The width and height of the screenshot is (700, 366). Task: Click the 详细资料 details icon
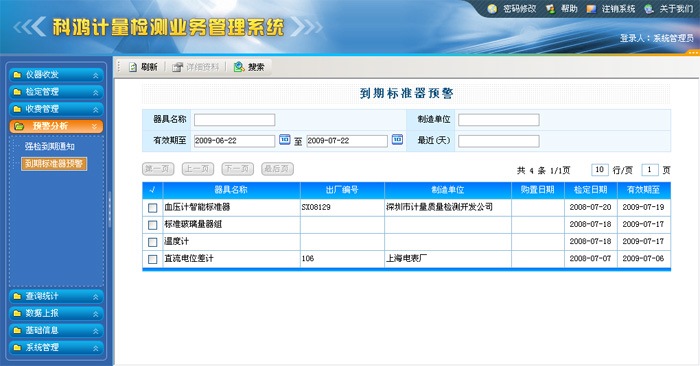pos(178,67)
